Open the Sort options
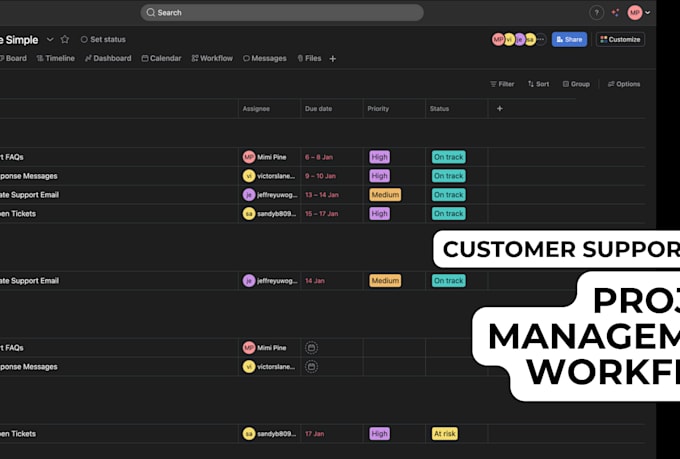This screenshot has height=459, width=680. tap(538, 84)
